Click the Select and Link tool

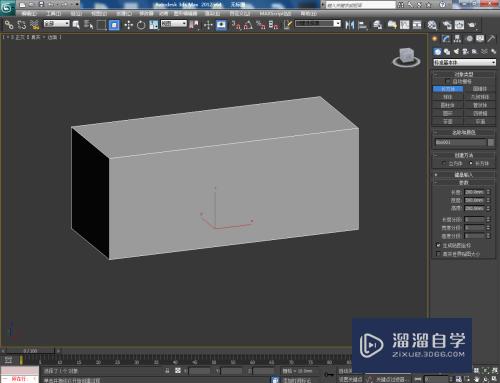pyautogui.click(x=9, y=25)
